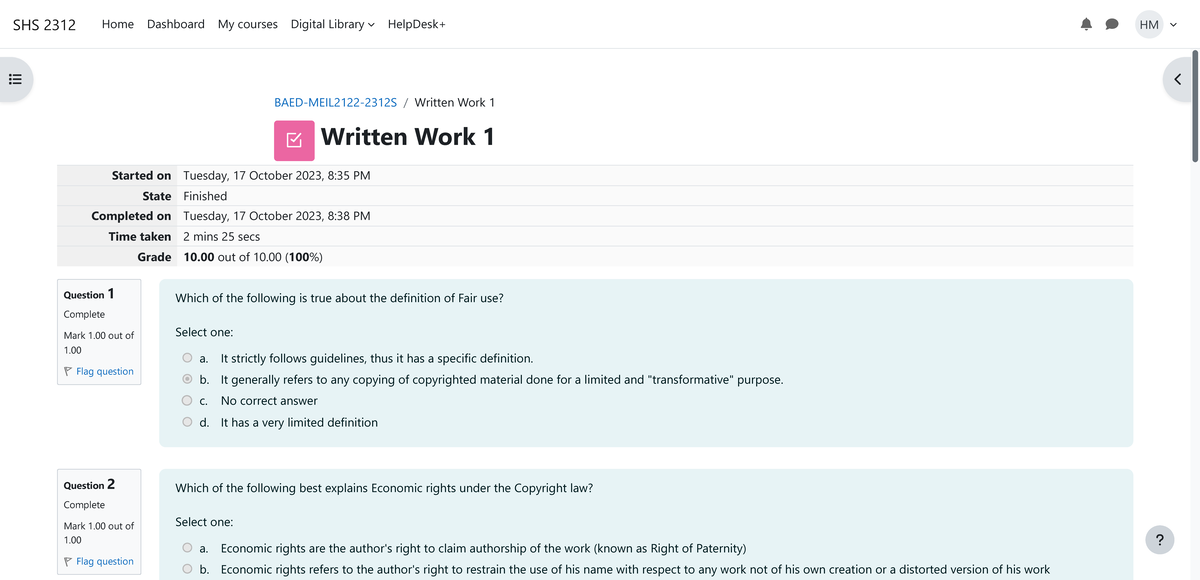Select answer option b in Question 2
The height and width of the screenshot is (580, 1200).
(186, 568)
